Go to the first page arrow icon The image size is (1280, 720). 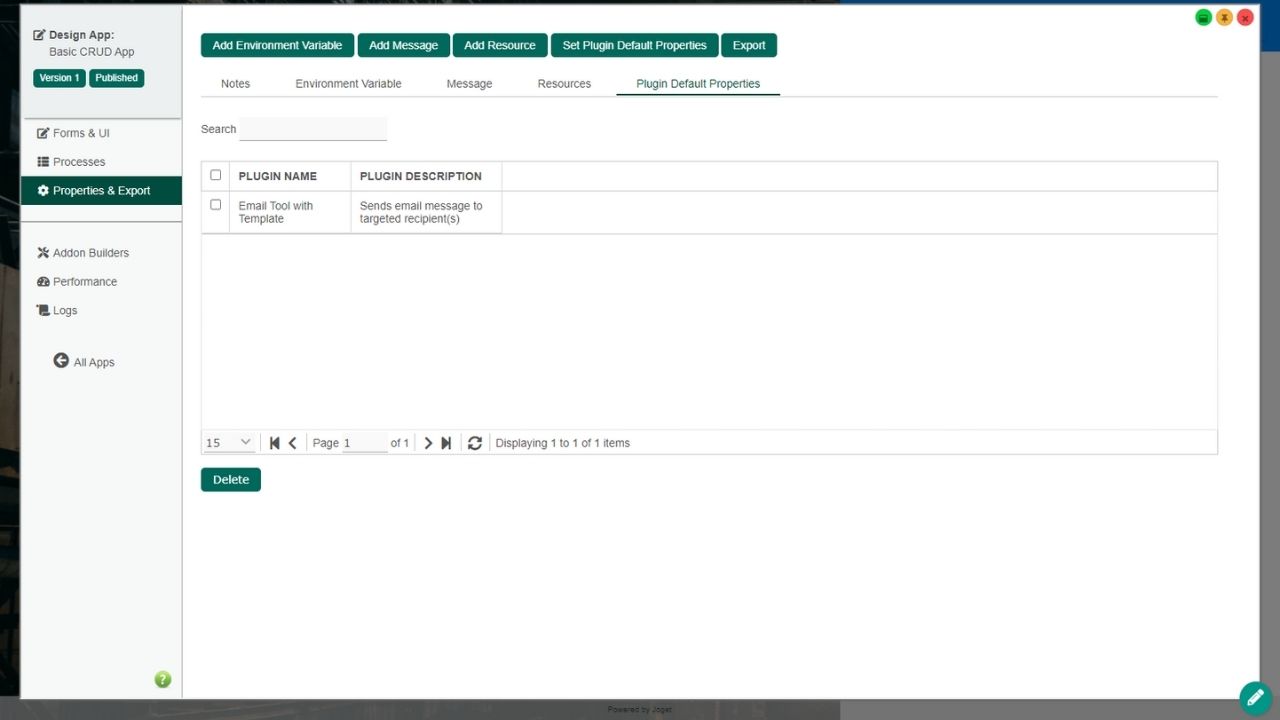click(275, 443)
